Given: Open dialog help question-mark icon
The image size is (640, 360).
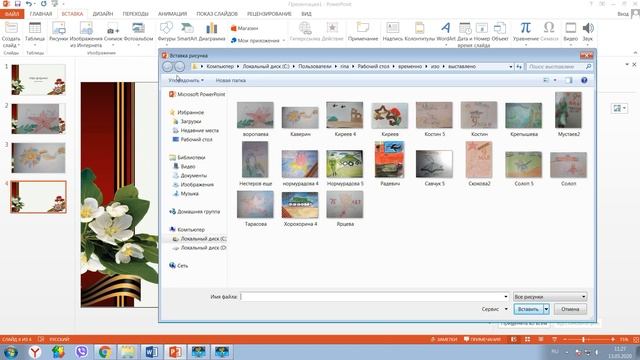Looking at the screenshot, I should pyautogui.click(x=584, y=80).
